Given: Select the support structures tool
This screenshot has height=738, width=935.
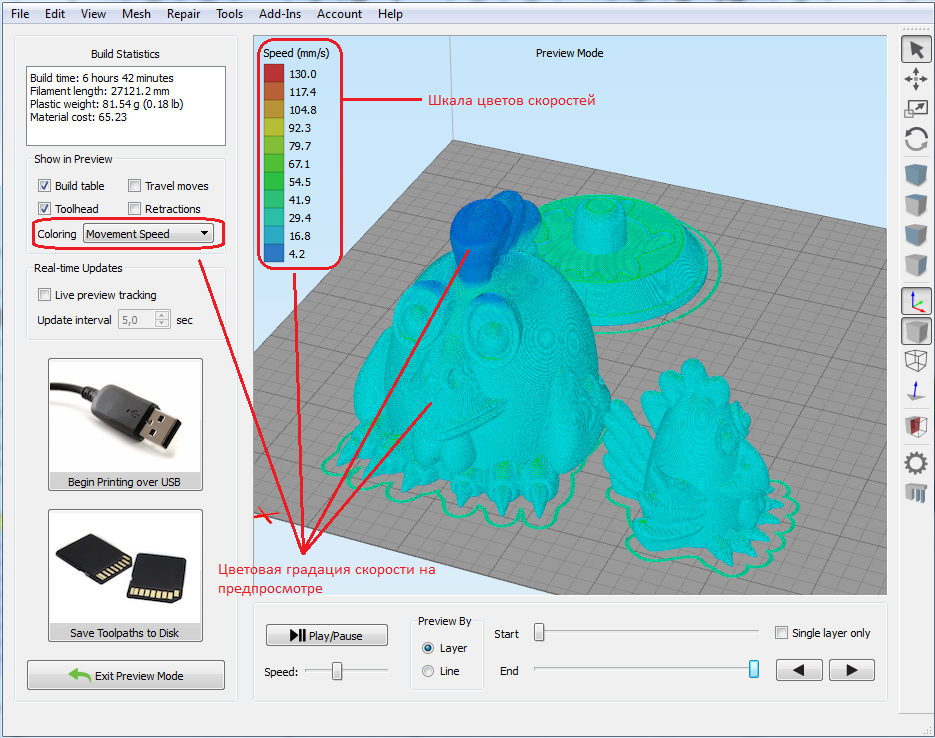Looking at the screenshot, I should click(x=915, y=493).
